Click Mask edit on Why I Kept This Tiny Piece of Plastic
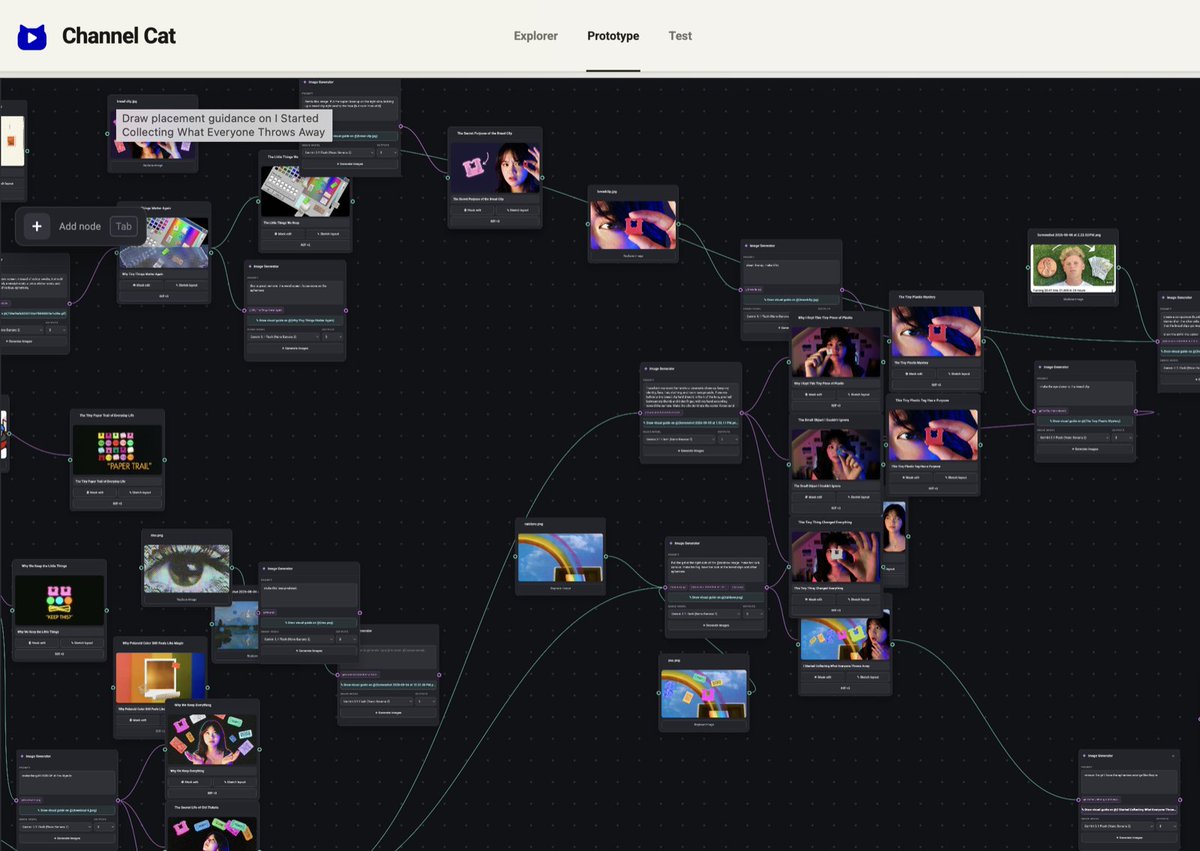Viewport: 1200px width, 851px height. click(x=815, y=394)
